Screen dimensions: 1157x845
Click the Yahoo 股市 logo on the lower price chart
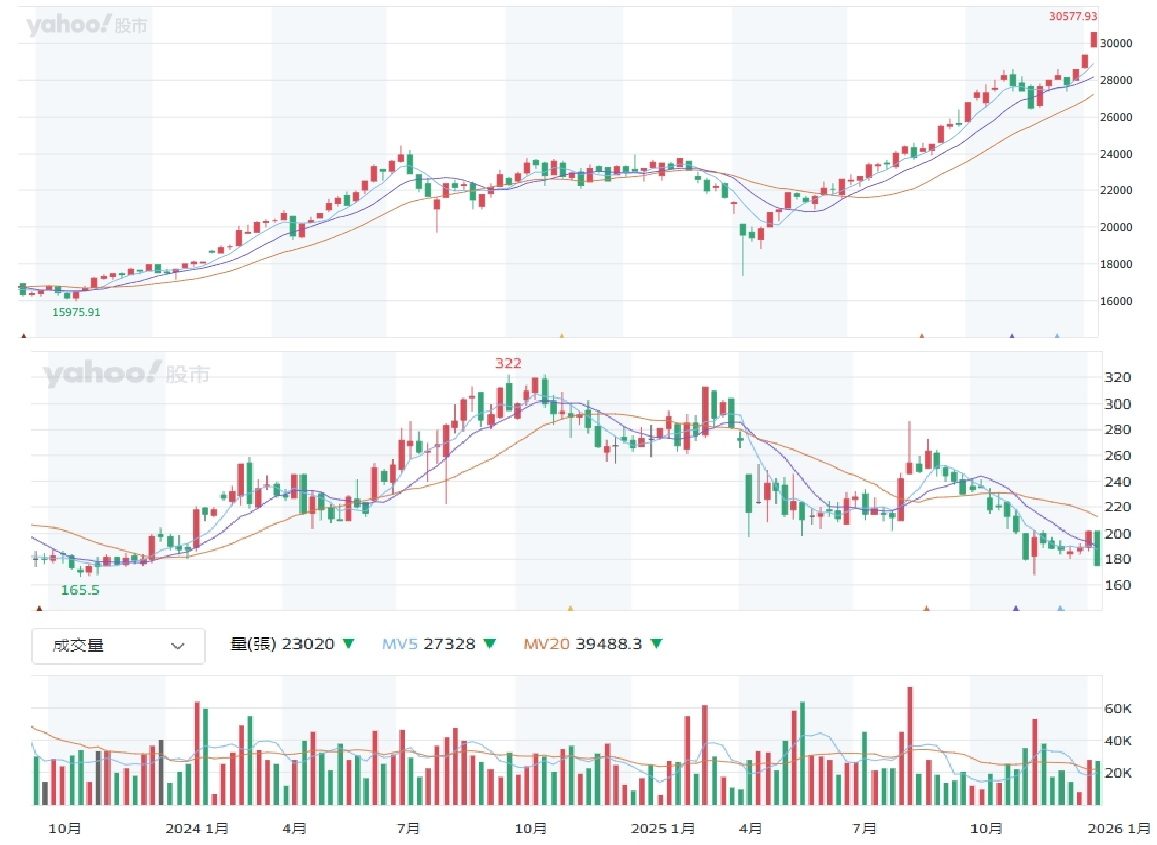pos(126,375)
